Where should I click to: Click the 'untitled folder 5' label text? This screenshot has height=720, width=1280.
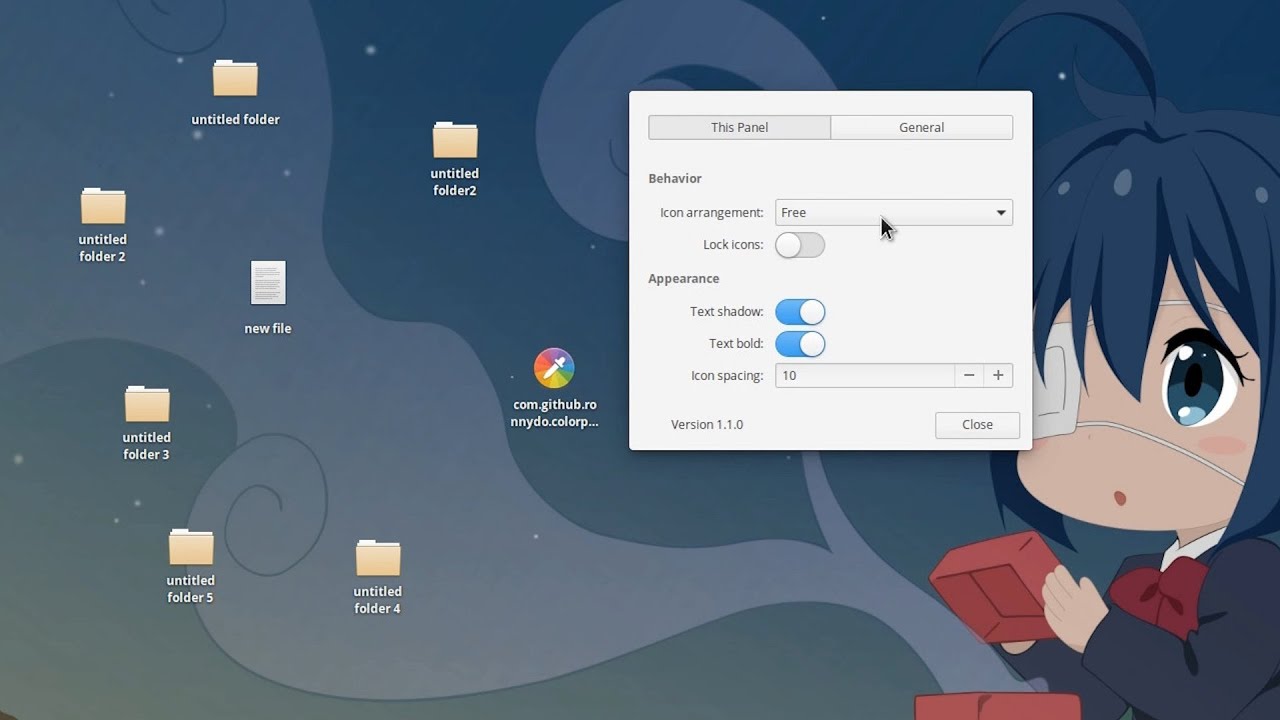191,589
